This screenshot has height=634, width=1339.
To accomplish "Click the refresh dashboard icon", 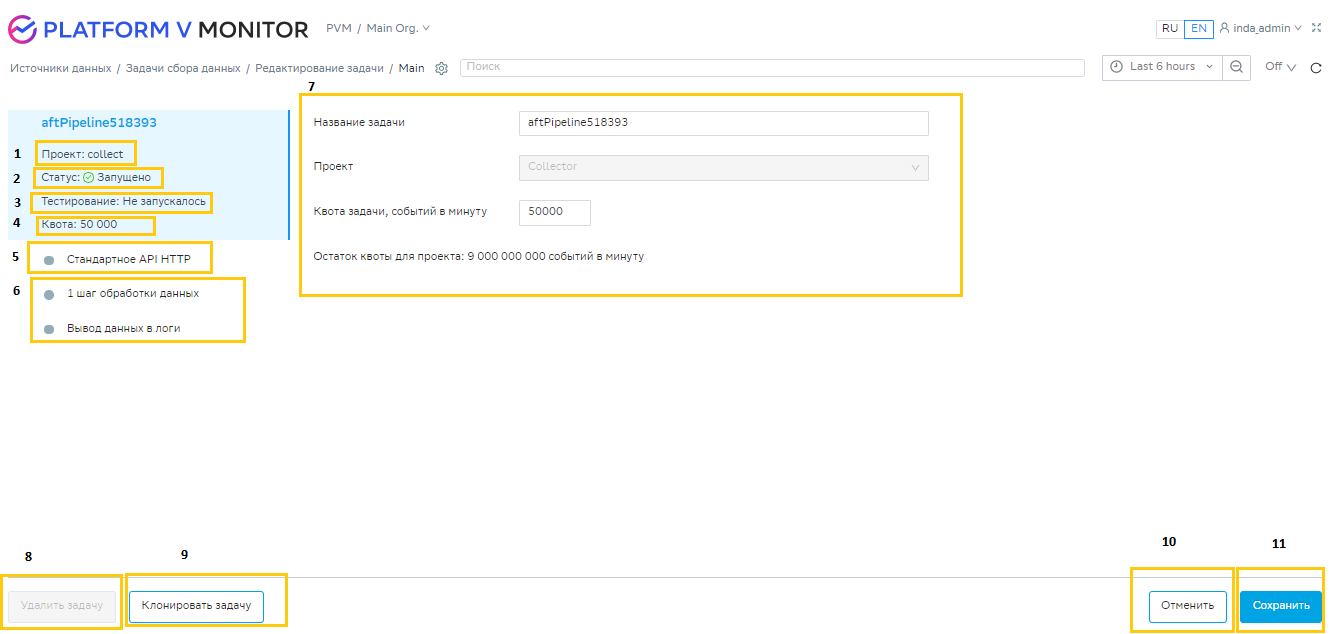I will coord(1316,68).
